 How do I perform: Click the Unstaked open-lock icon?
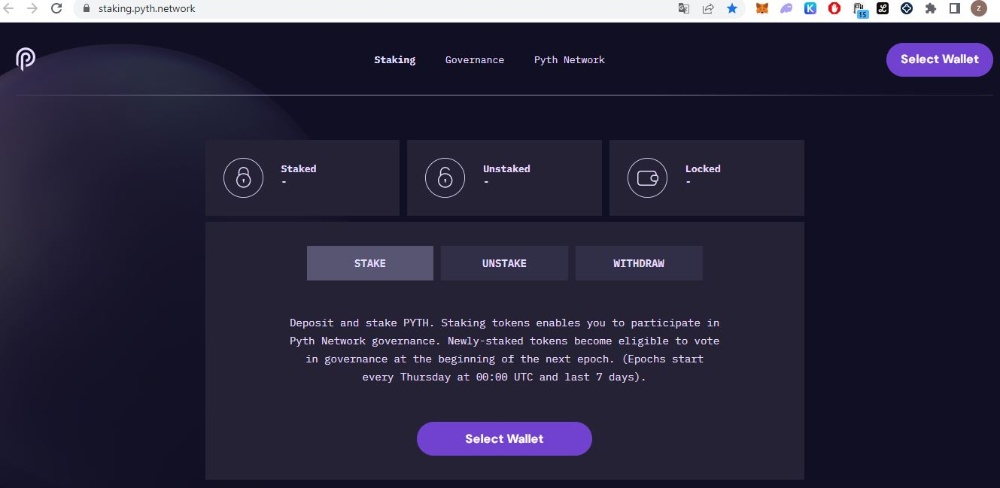point(445,178)
